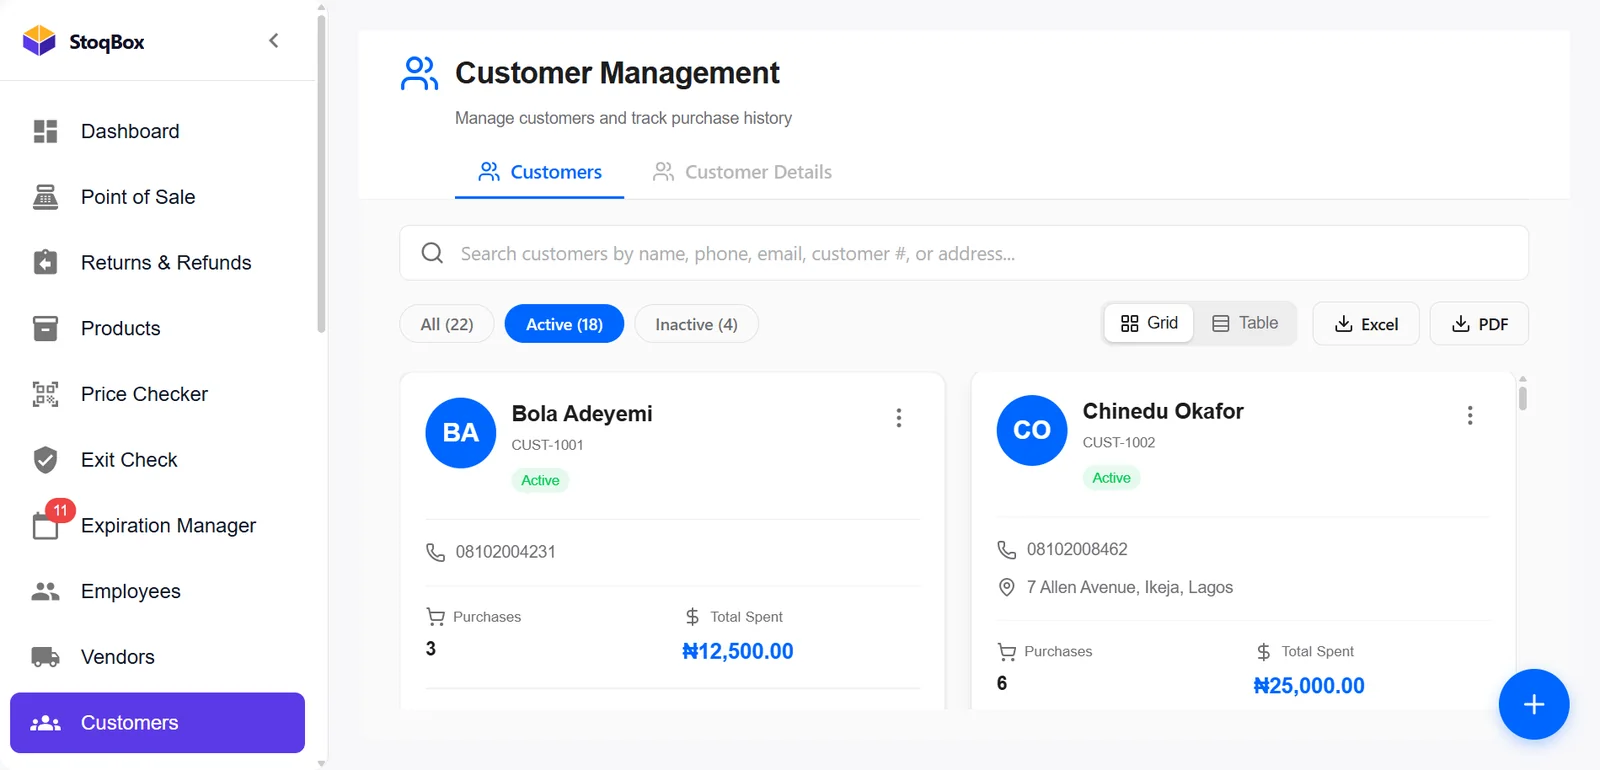Image resolution: width=1600 pixels, height=770 pixels.
Task: Click the CO avatar circle
Action: pyautogui.click(x=1032, y=431)
